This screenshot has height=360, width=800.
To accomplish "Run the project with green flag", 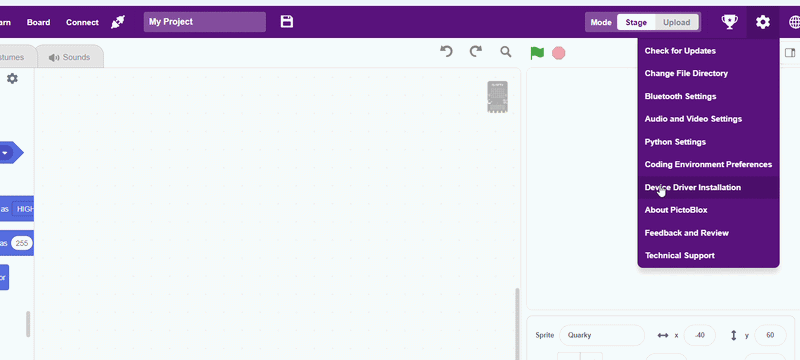I will tap(537, 53).
